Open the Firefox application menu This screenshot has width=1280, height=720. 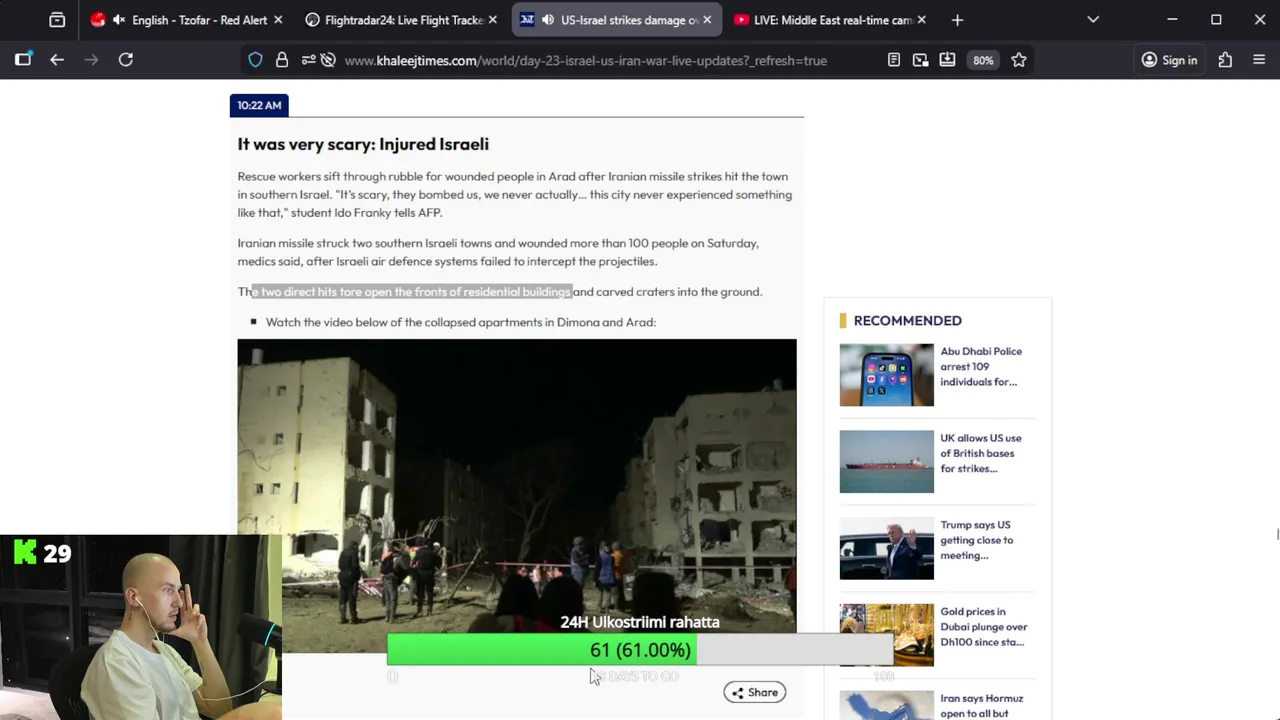click(1259, 60)
